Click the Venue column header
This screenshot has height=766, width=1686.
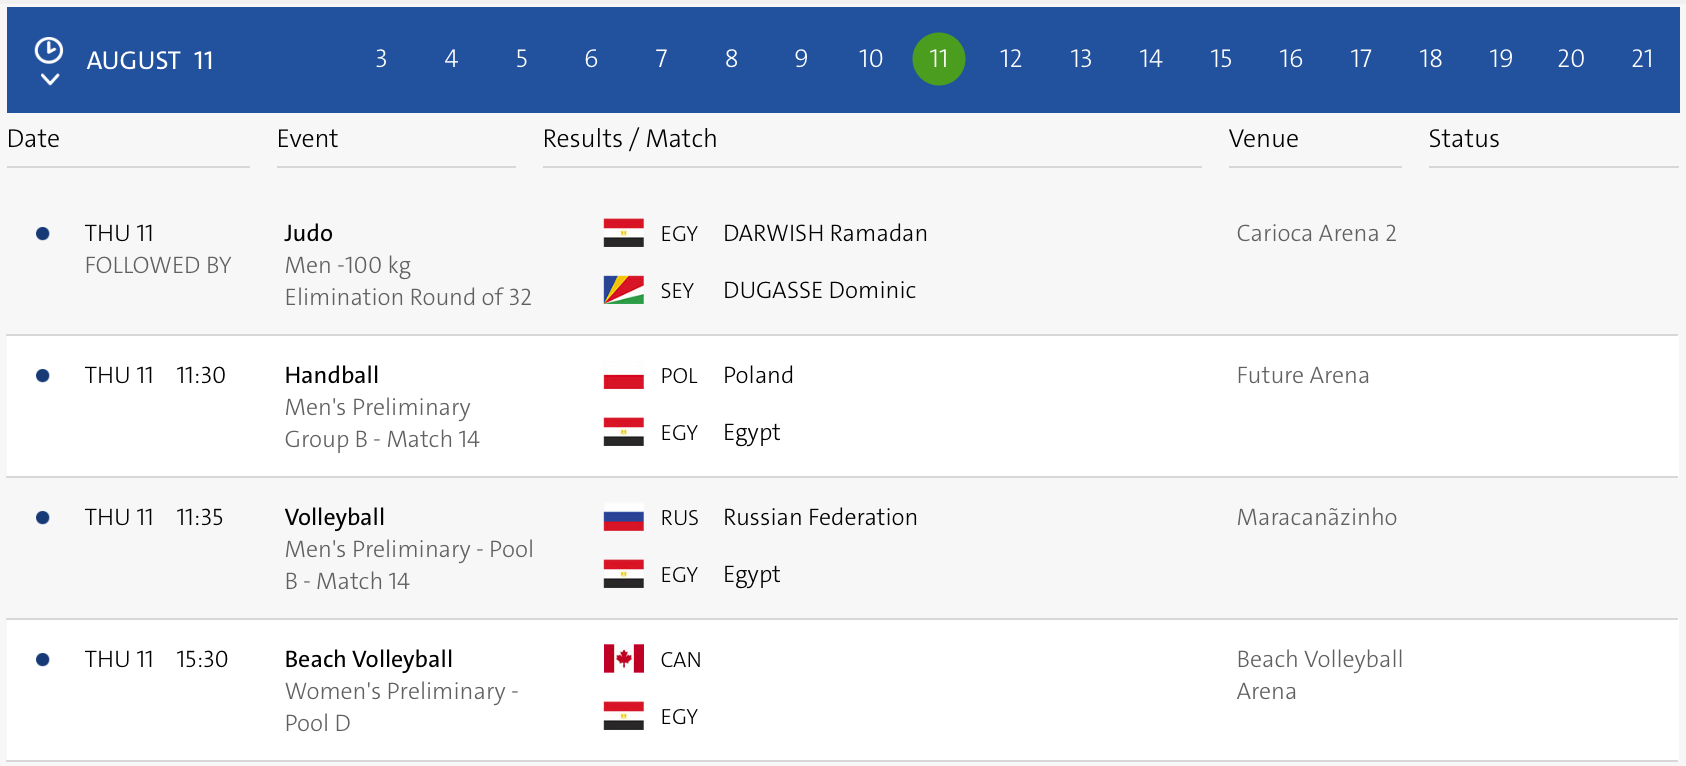coord(1263,139)
